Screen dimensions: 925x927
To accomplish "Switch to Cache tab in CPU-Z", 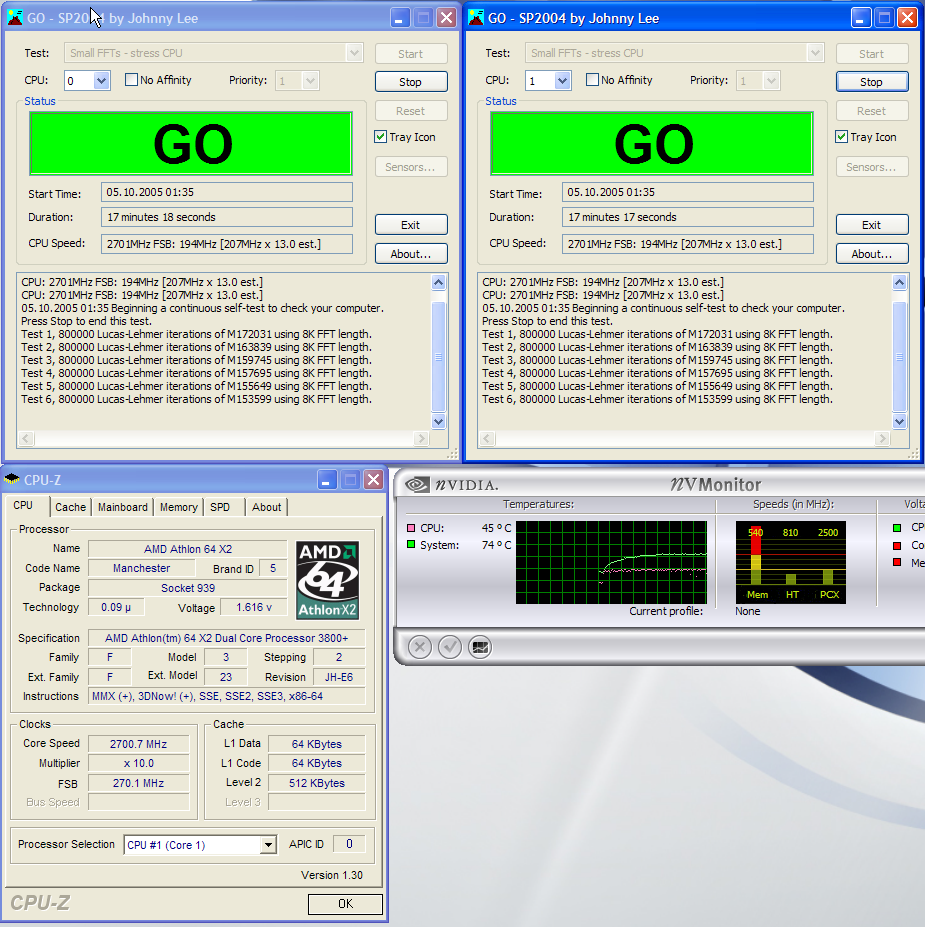I will [70, 507].
